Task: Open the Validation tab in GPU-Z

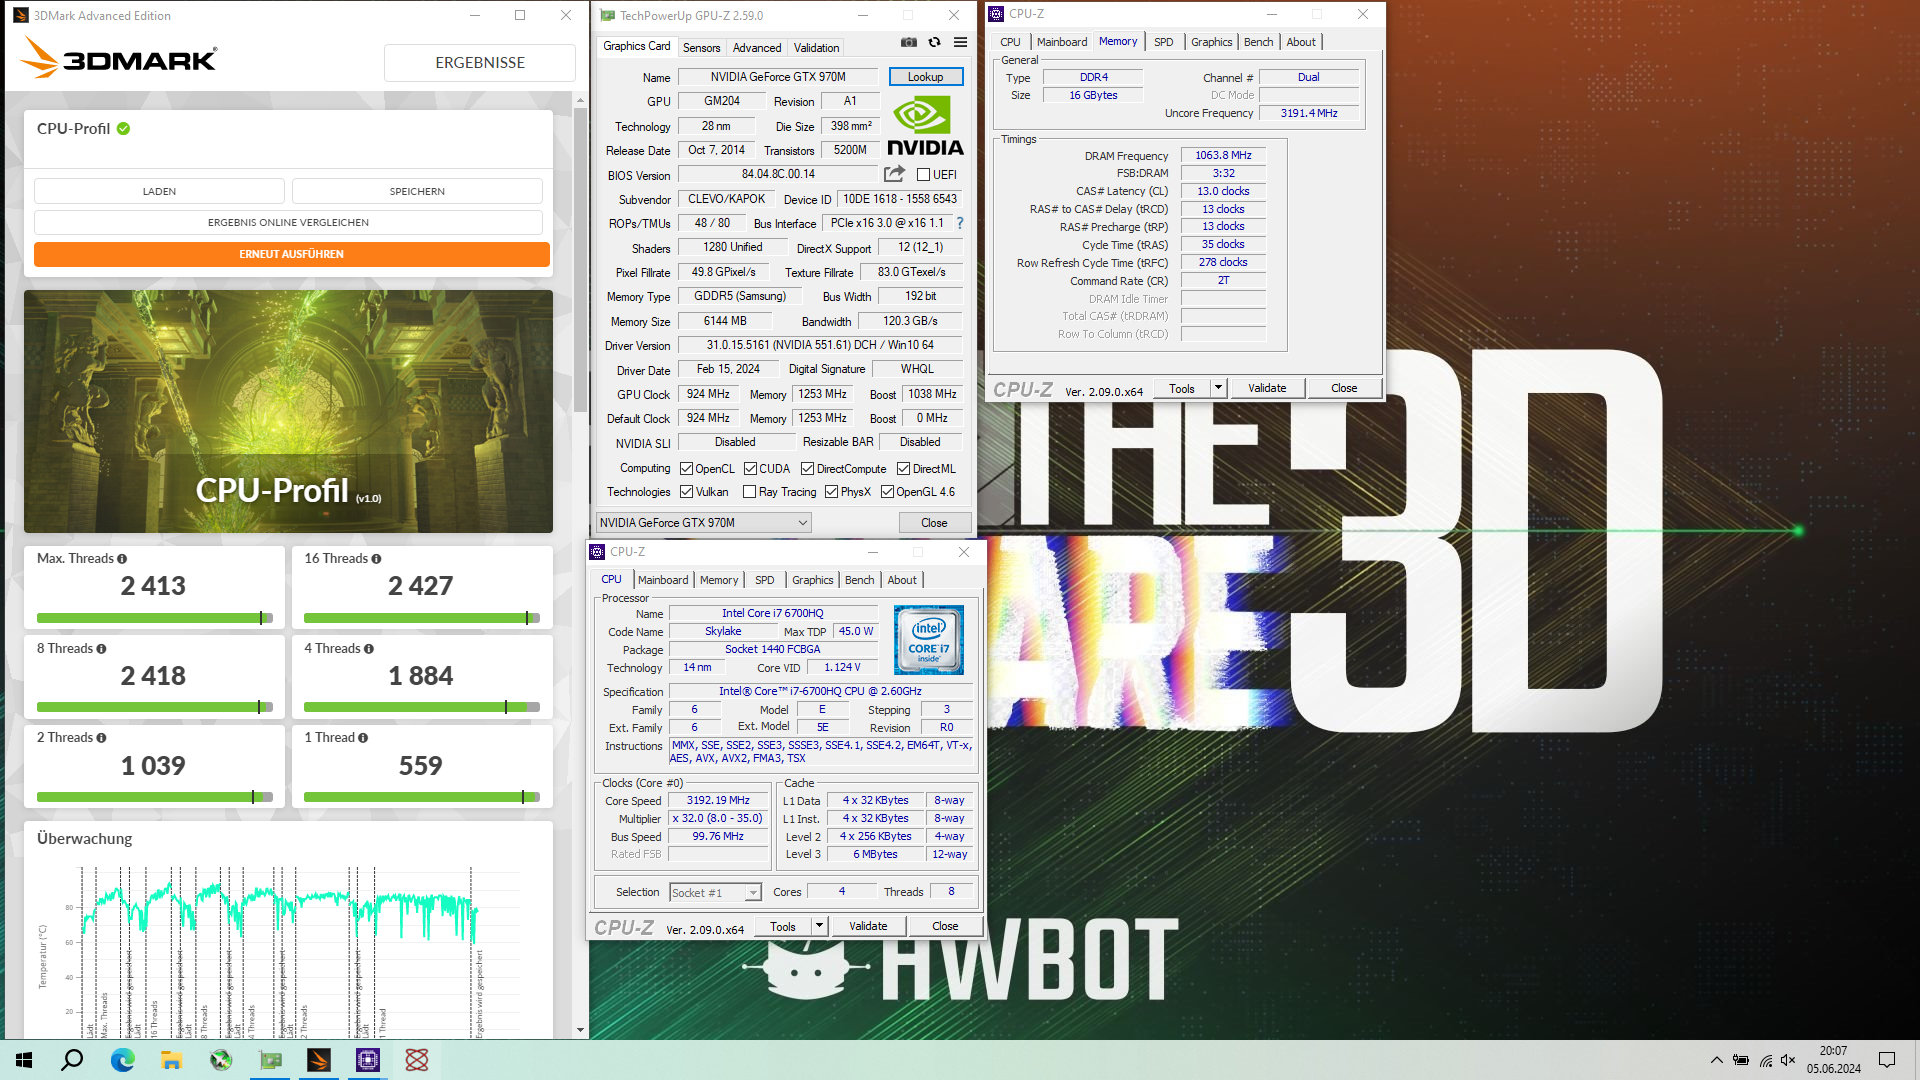Action: pos(816,48)
